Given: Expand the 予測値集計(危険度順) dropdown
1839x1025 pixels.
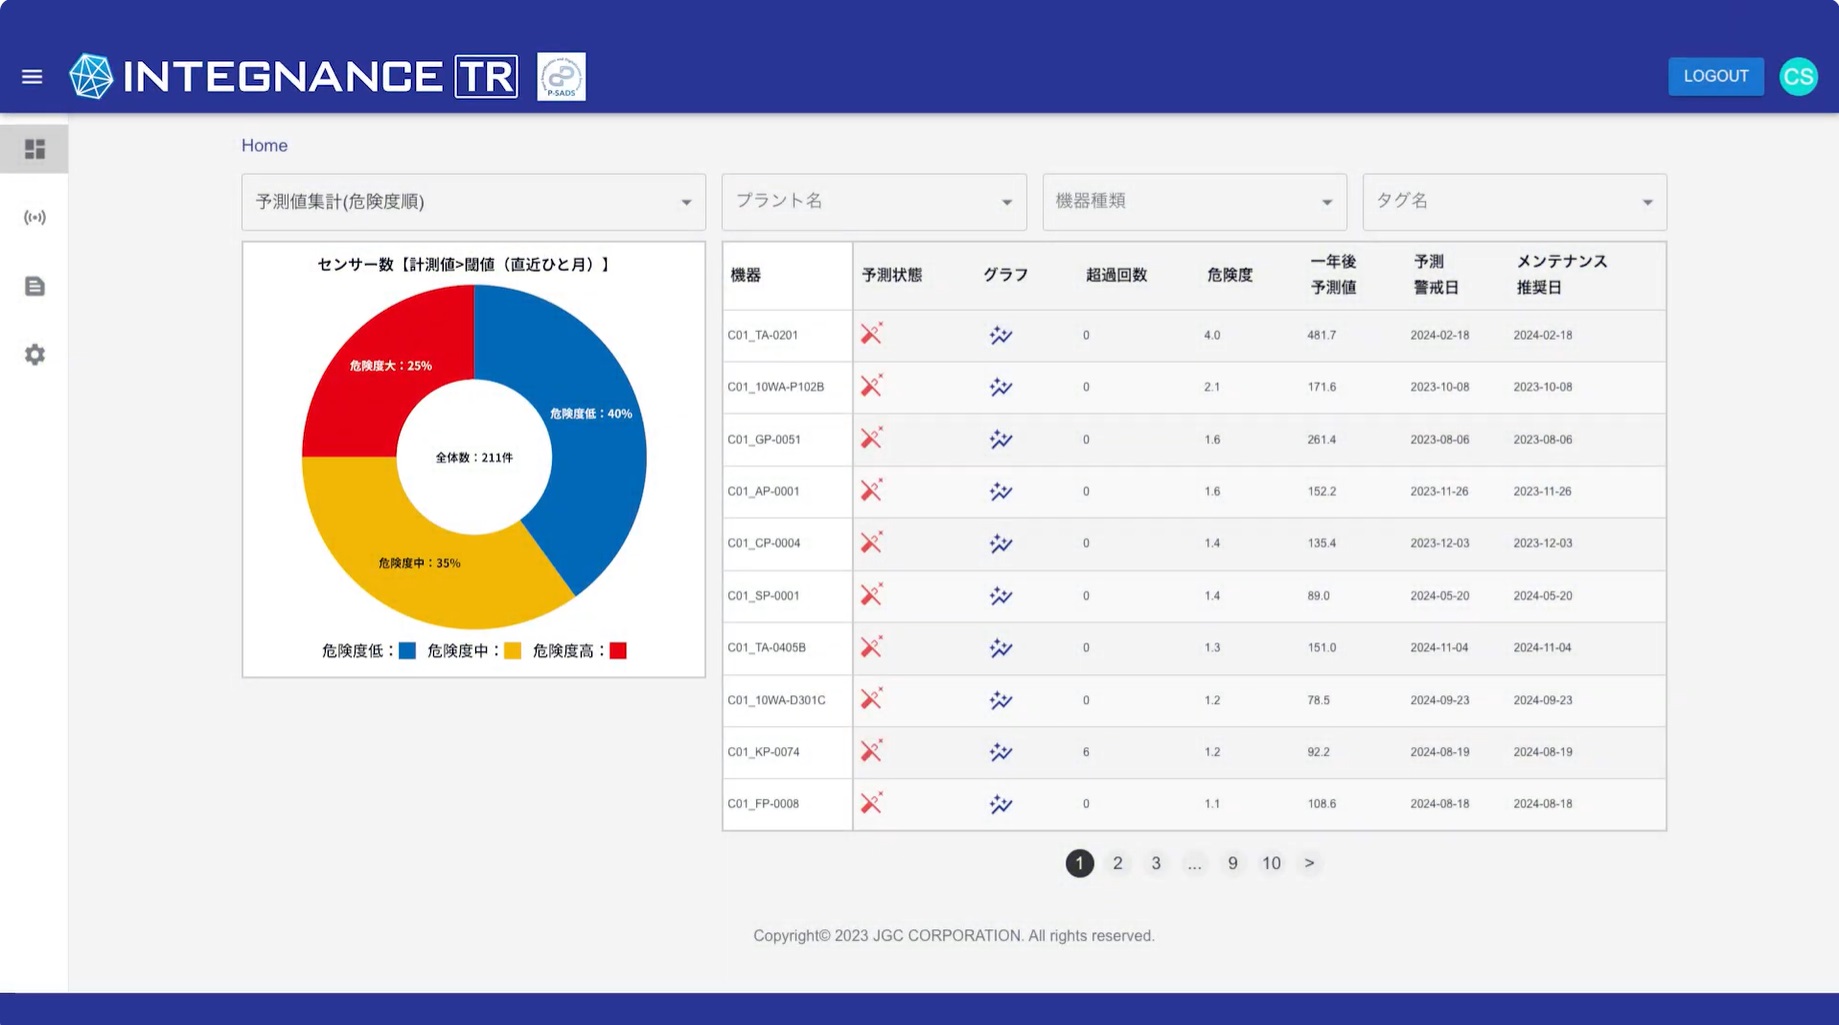Looking at the screenshot, I should (x=473, y=202).
